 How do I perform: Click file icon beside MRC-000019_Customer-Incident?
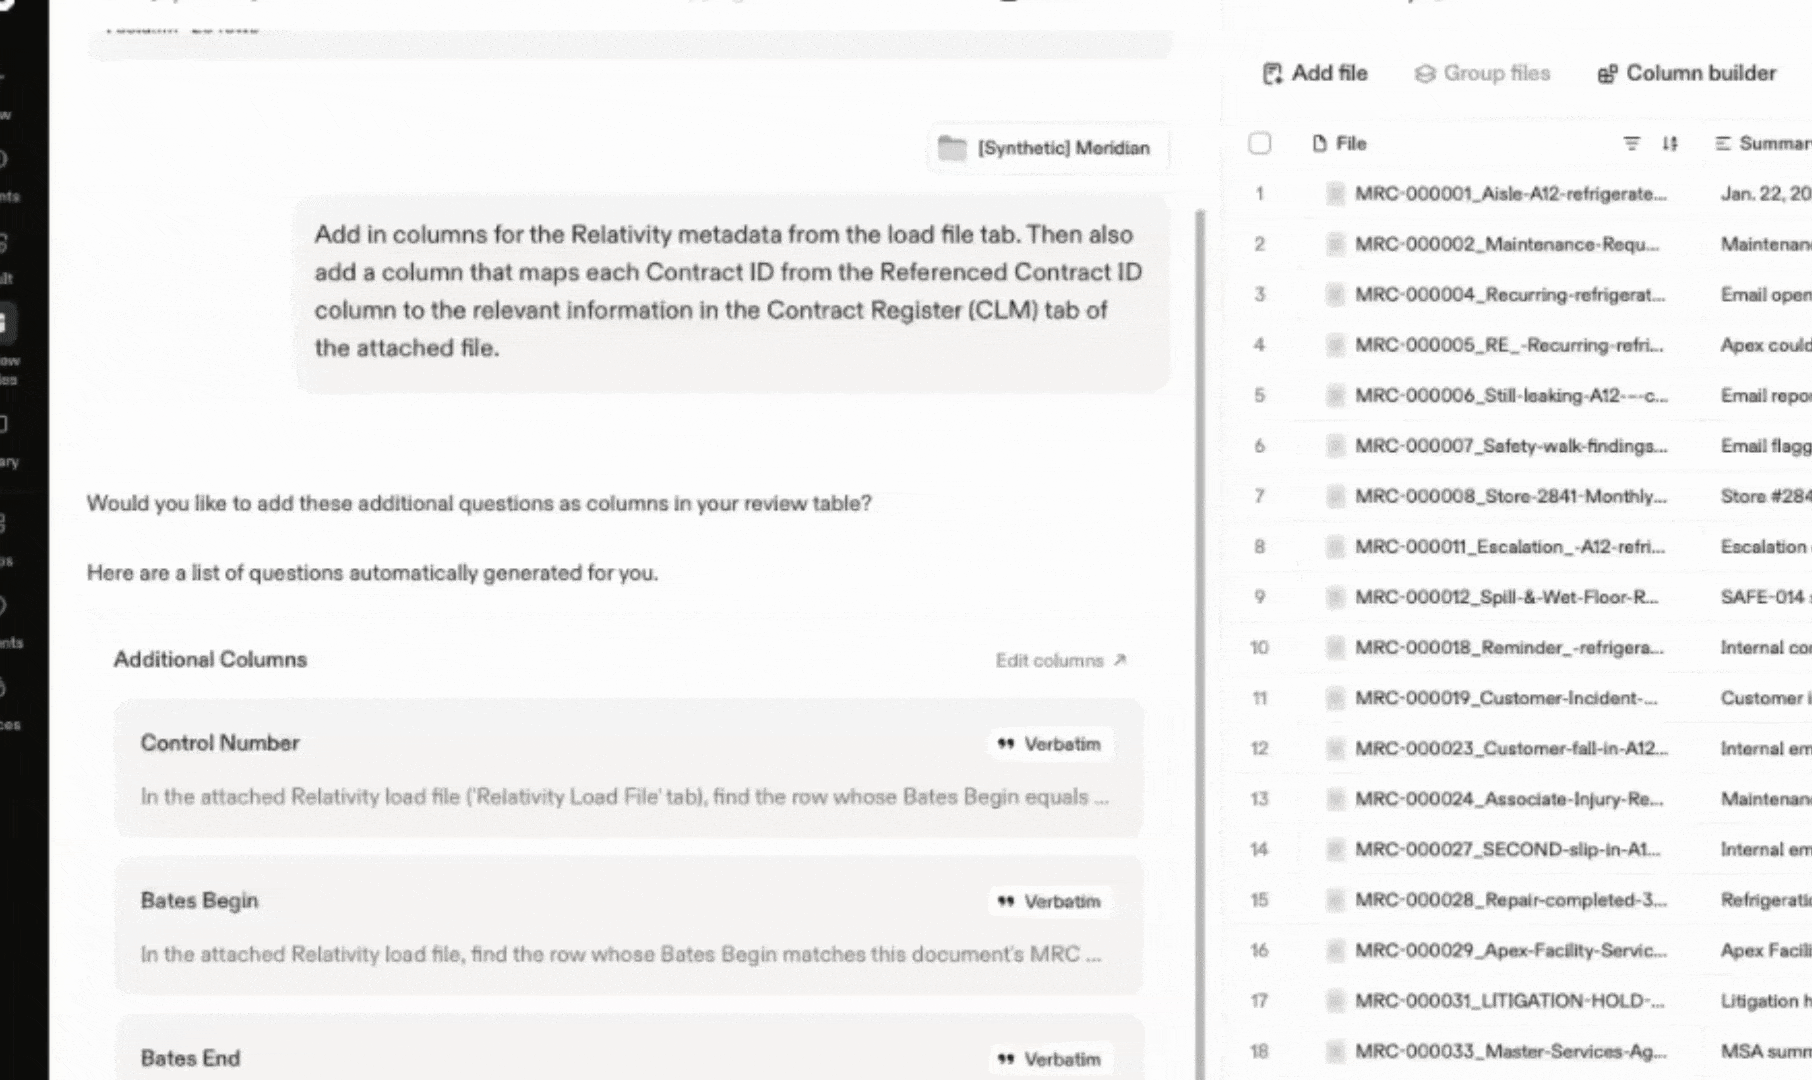[x=1335, y=698]
